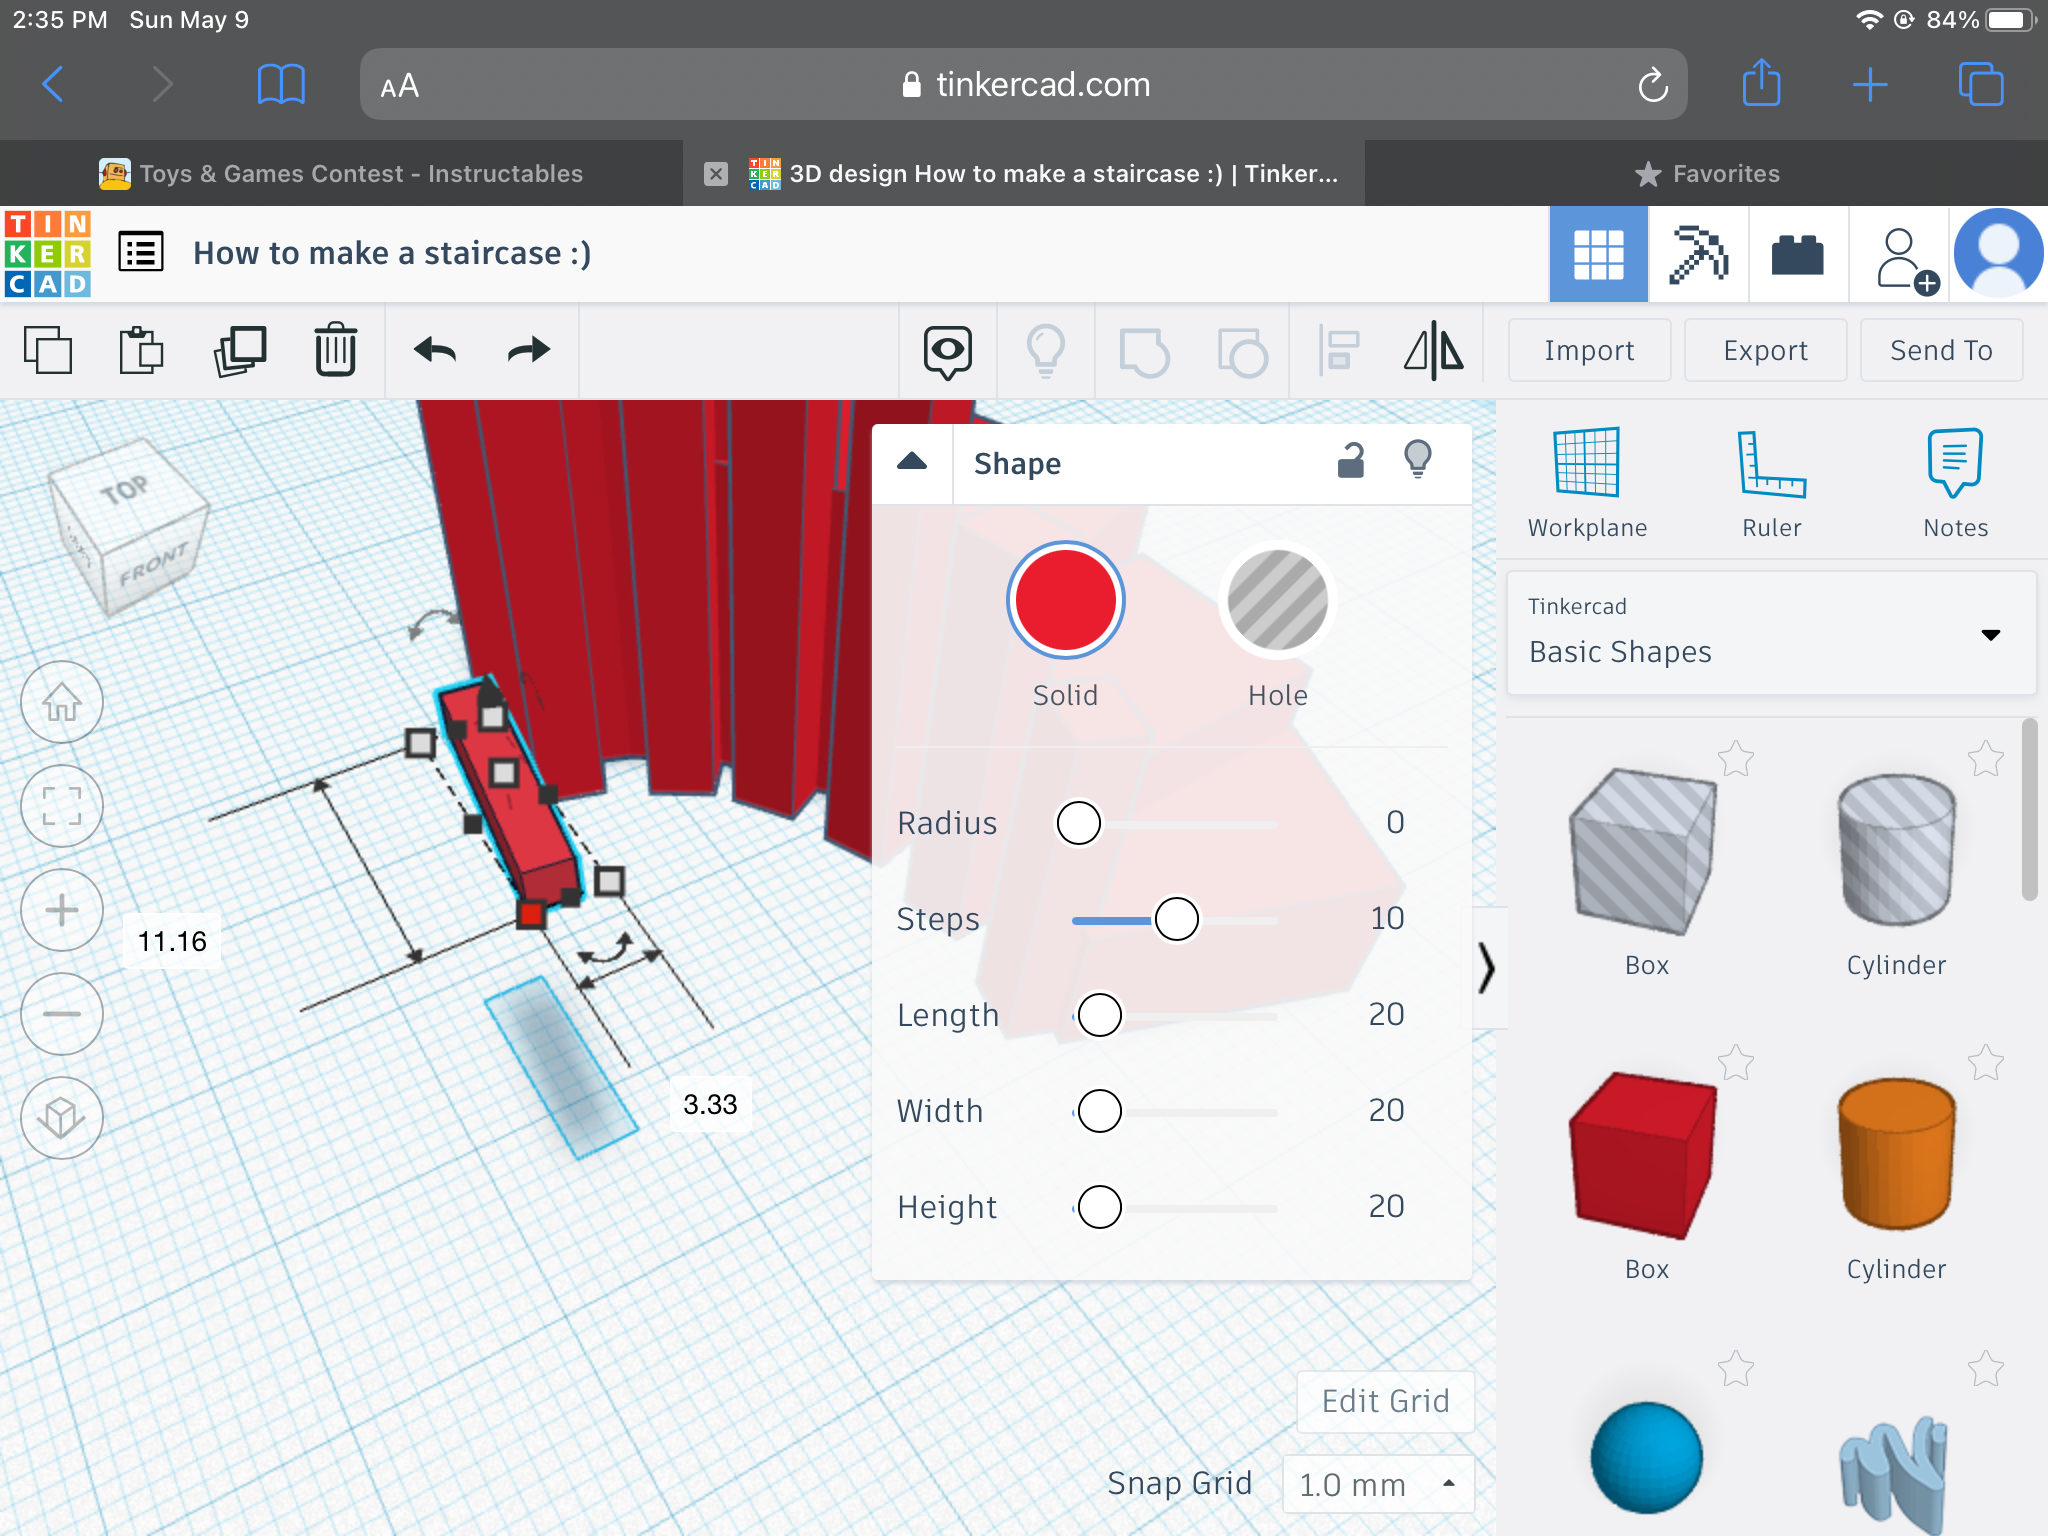Open the Basic Shapes library dropdown

tap(1771, 633)
